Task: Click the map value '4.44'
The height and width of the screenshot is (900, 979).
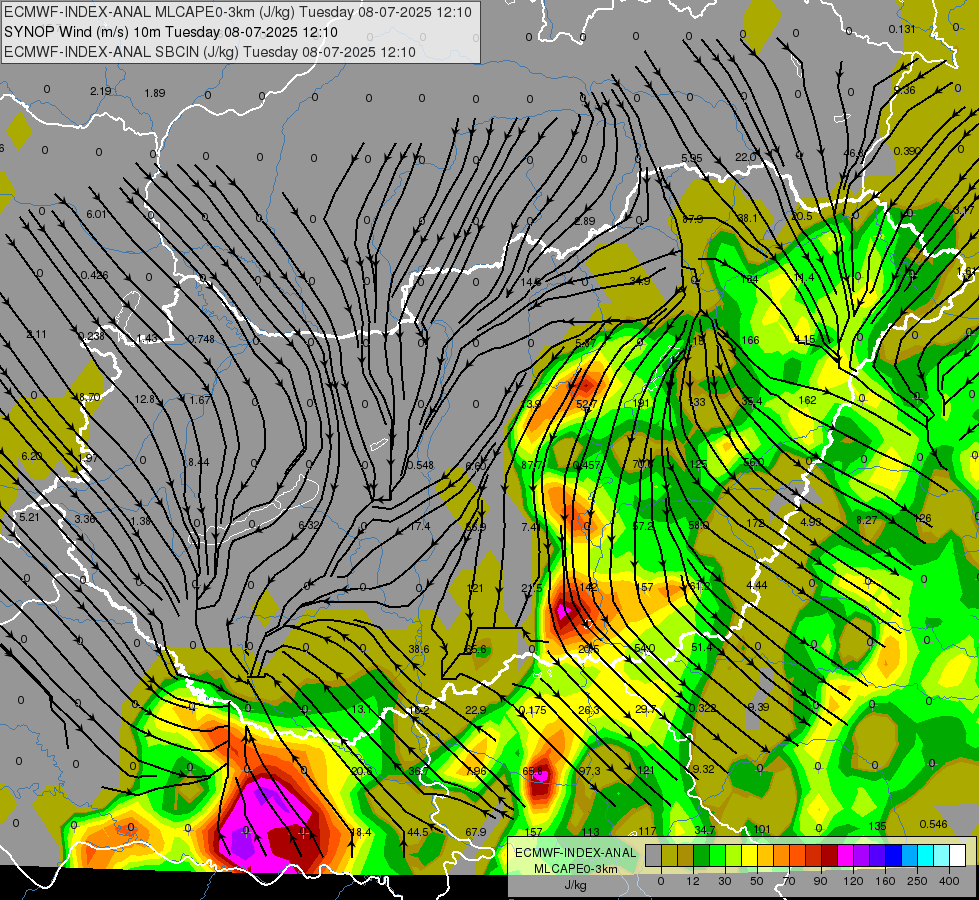Action: 757,585
